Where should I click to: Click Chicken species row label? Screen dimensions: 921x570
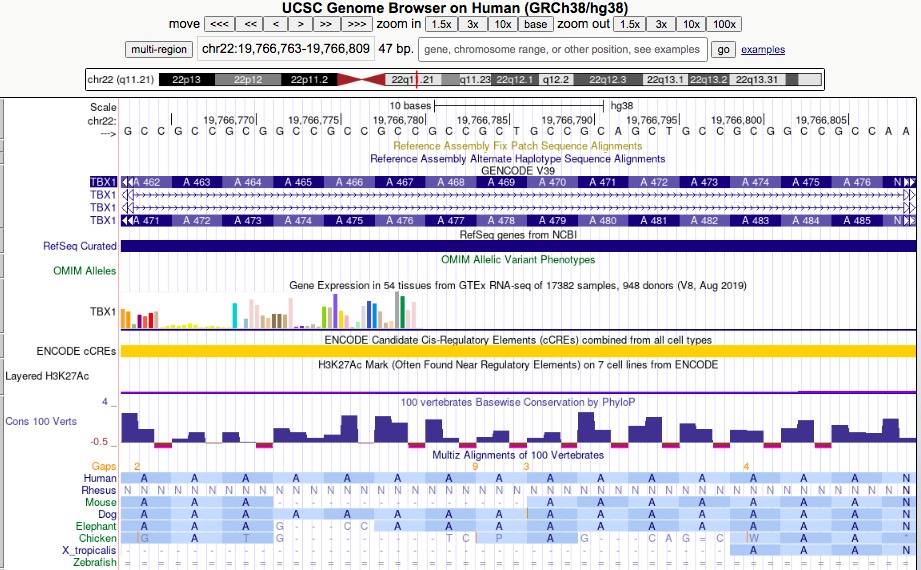(x=98, y=538)
